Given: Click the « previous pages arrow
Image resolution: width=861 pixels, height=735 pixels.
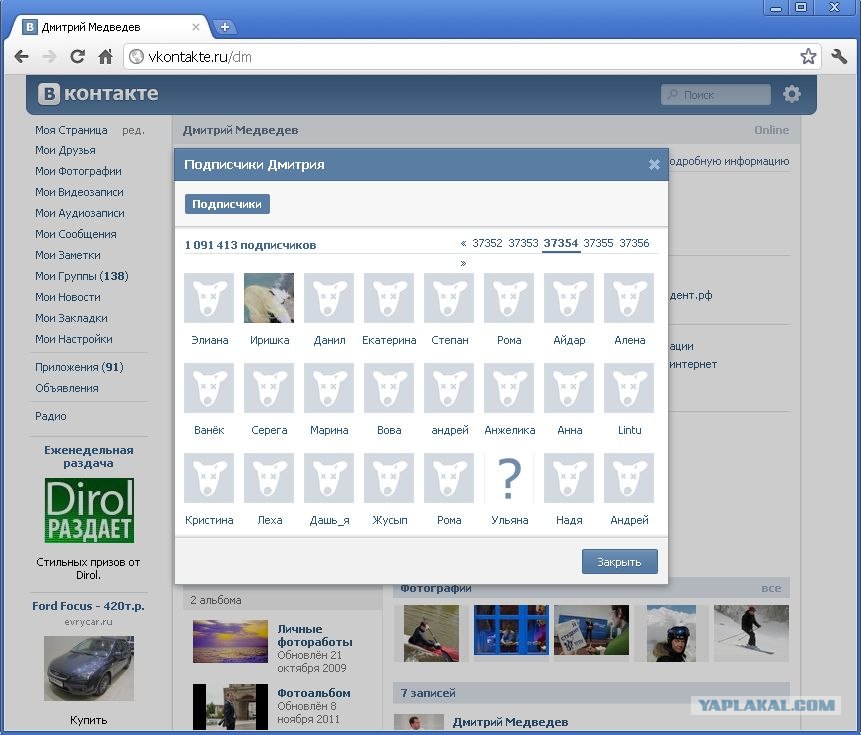Looking at the screenshot, I should (463, 243).
